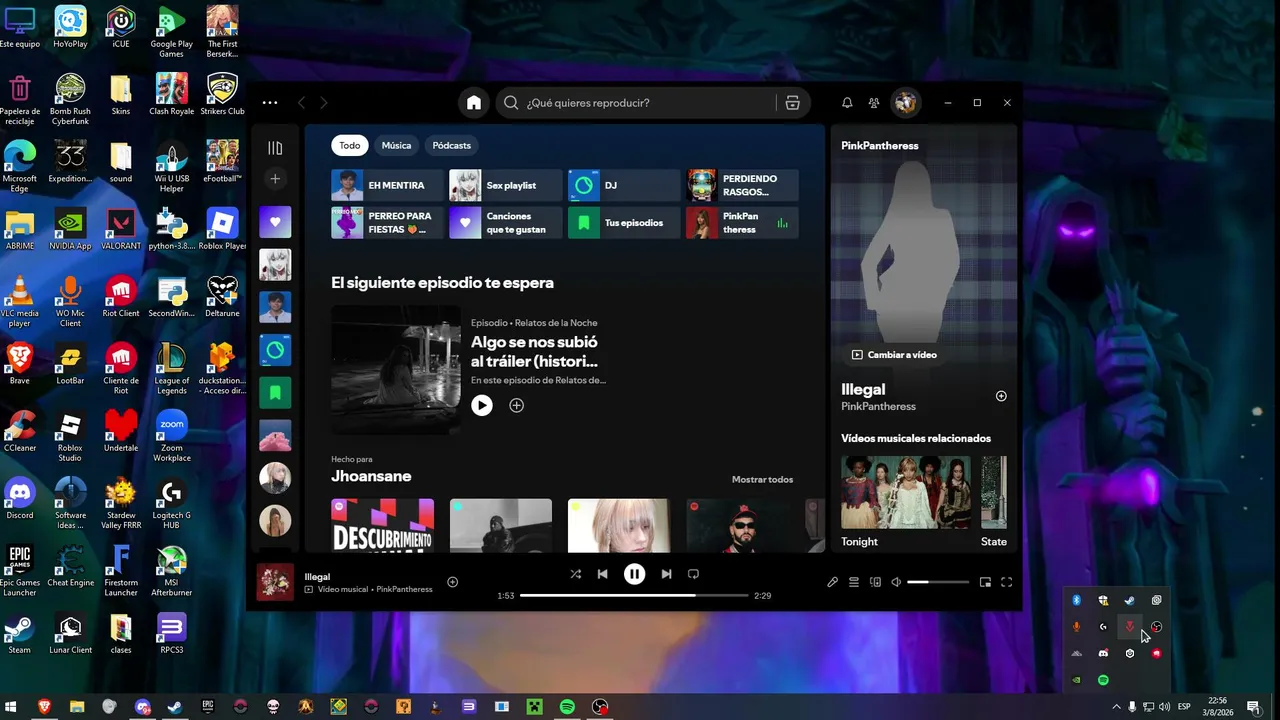Toggle shuffle in the player controls

(575, 574)
